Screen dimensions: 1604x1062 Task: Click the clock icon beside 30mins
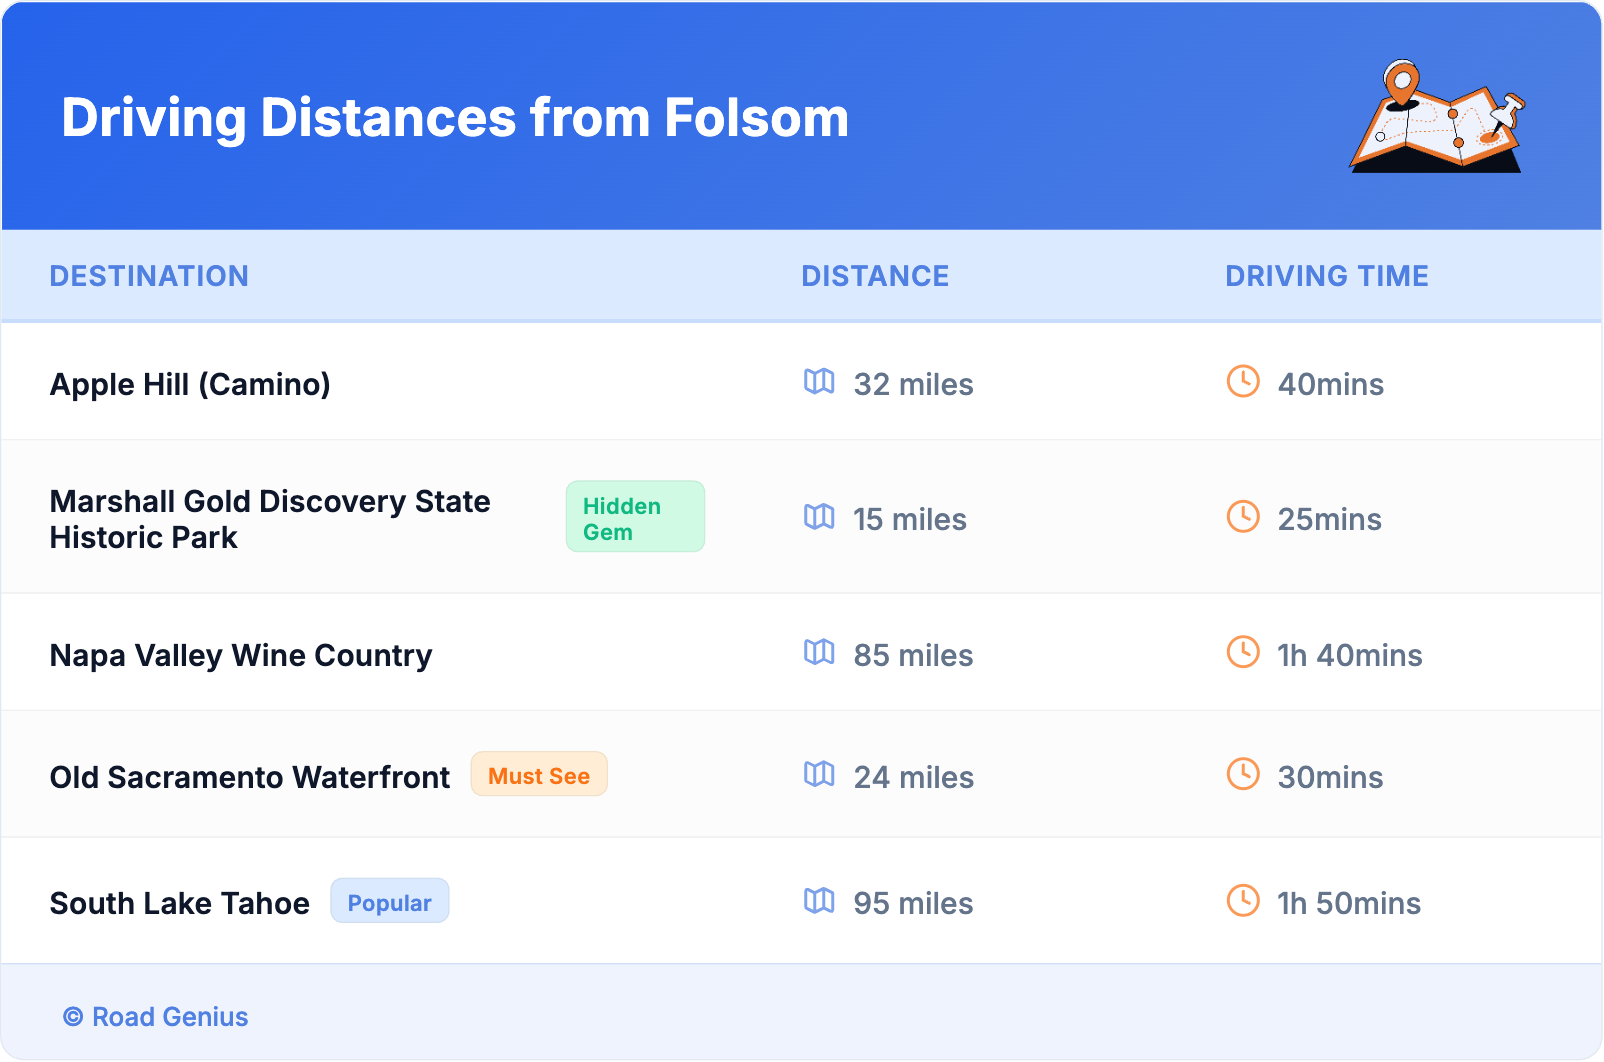1243,775
